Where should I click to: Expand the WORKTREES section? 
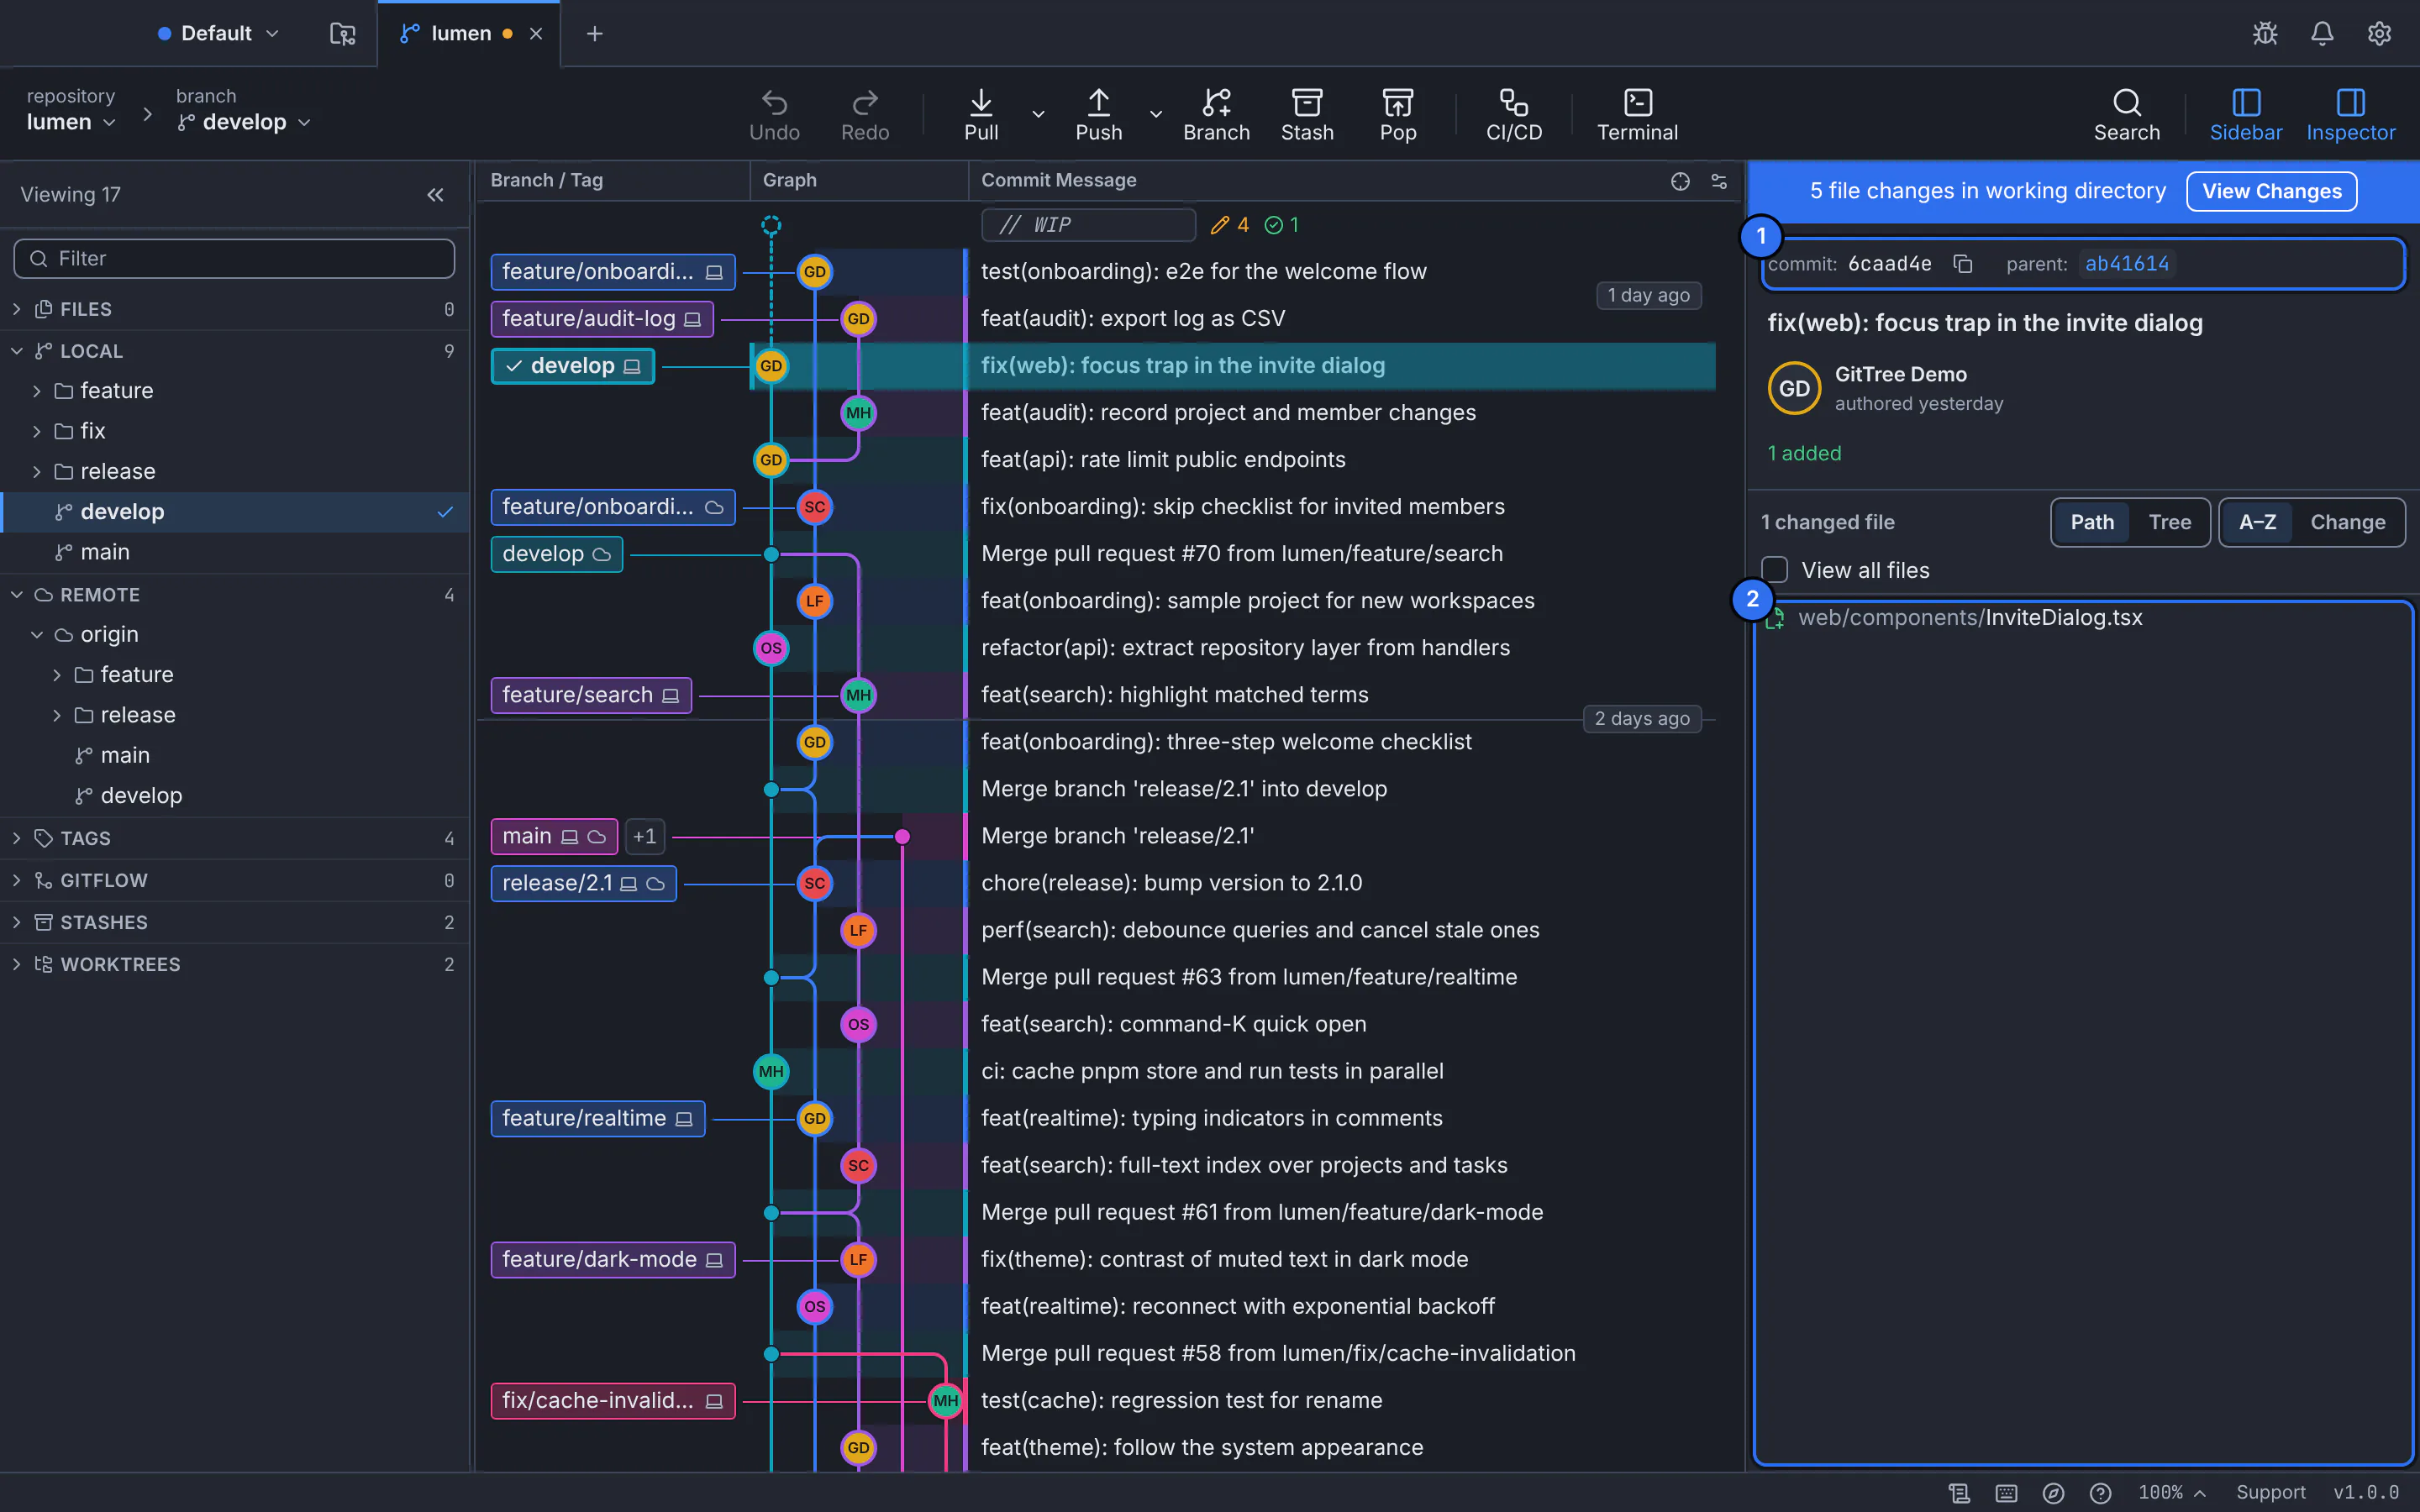pyautogui.click(x=234, y=964)
